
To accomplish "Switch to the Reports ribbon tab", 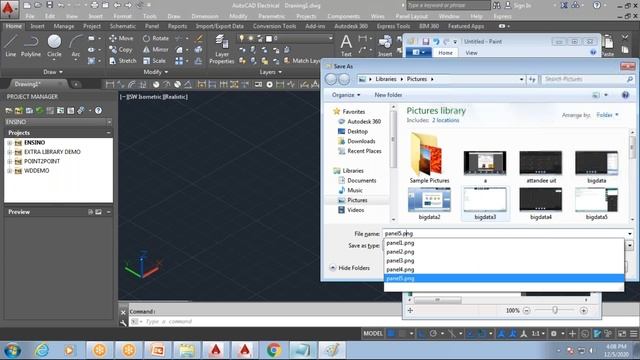I will point(177,26).
